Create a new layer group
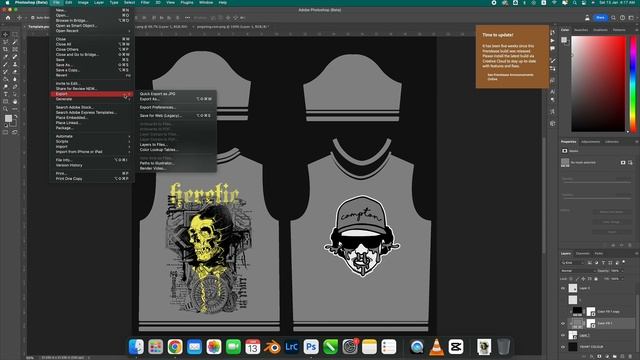This screenshot has width=640, height=360. (615, 356)
